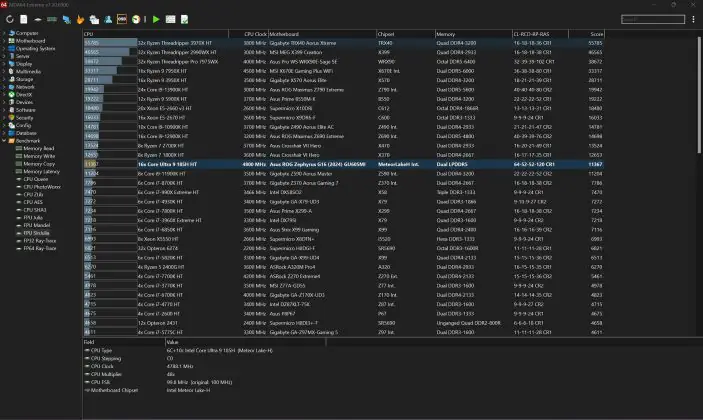Screen dimensions: 703x420
Task: Open the FPU Julia benchmark
Action: pyautogui.click(x=33, y=217)
